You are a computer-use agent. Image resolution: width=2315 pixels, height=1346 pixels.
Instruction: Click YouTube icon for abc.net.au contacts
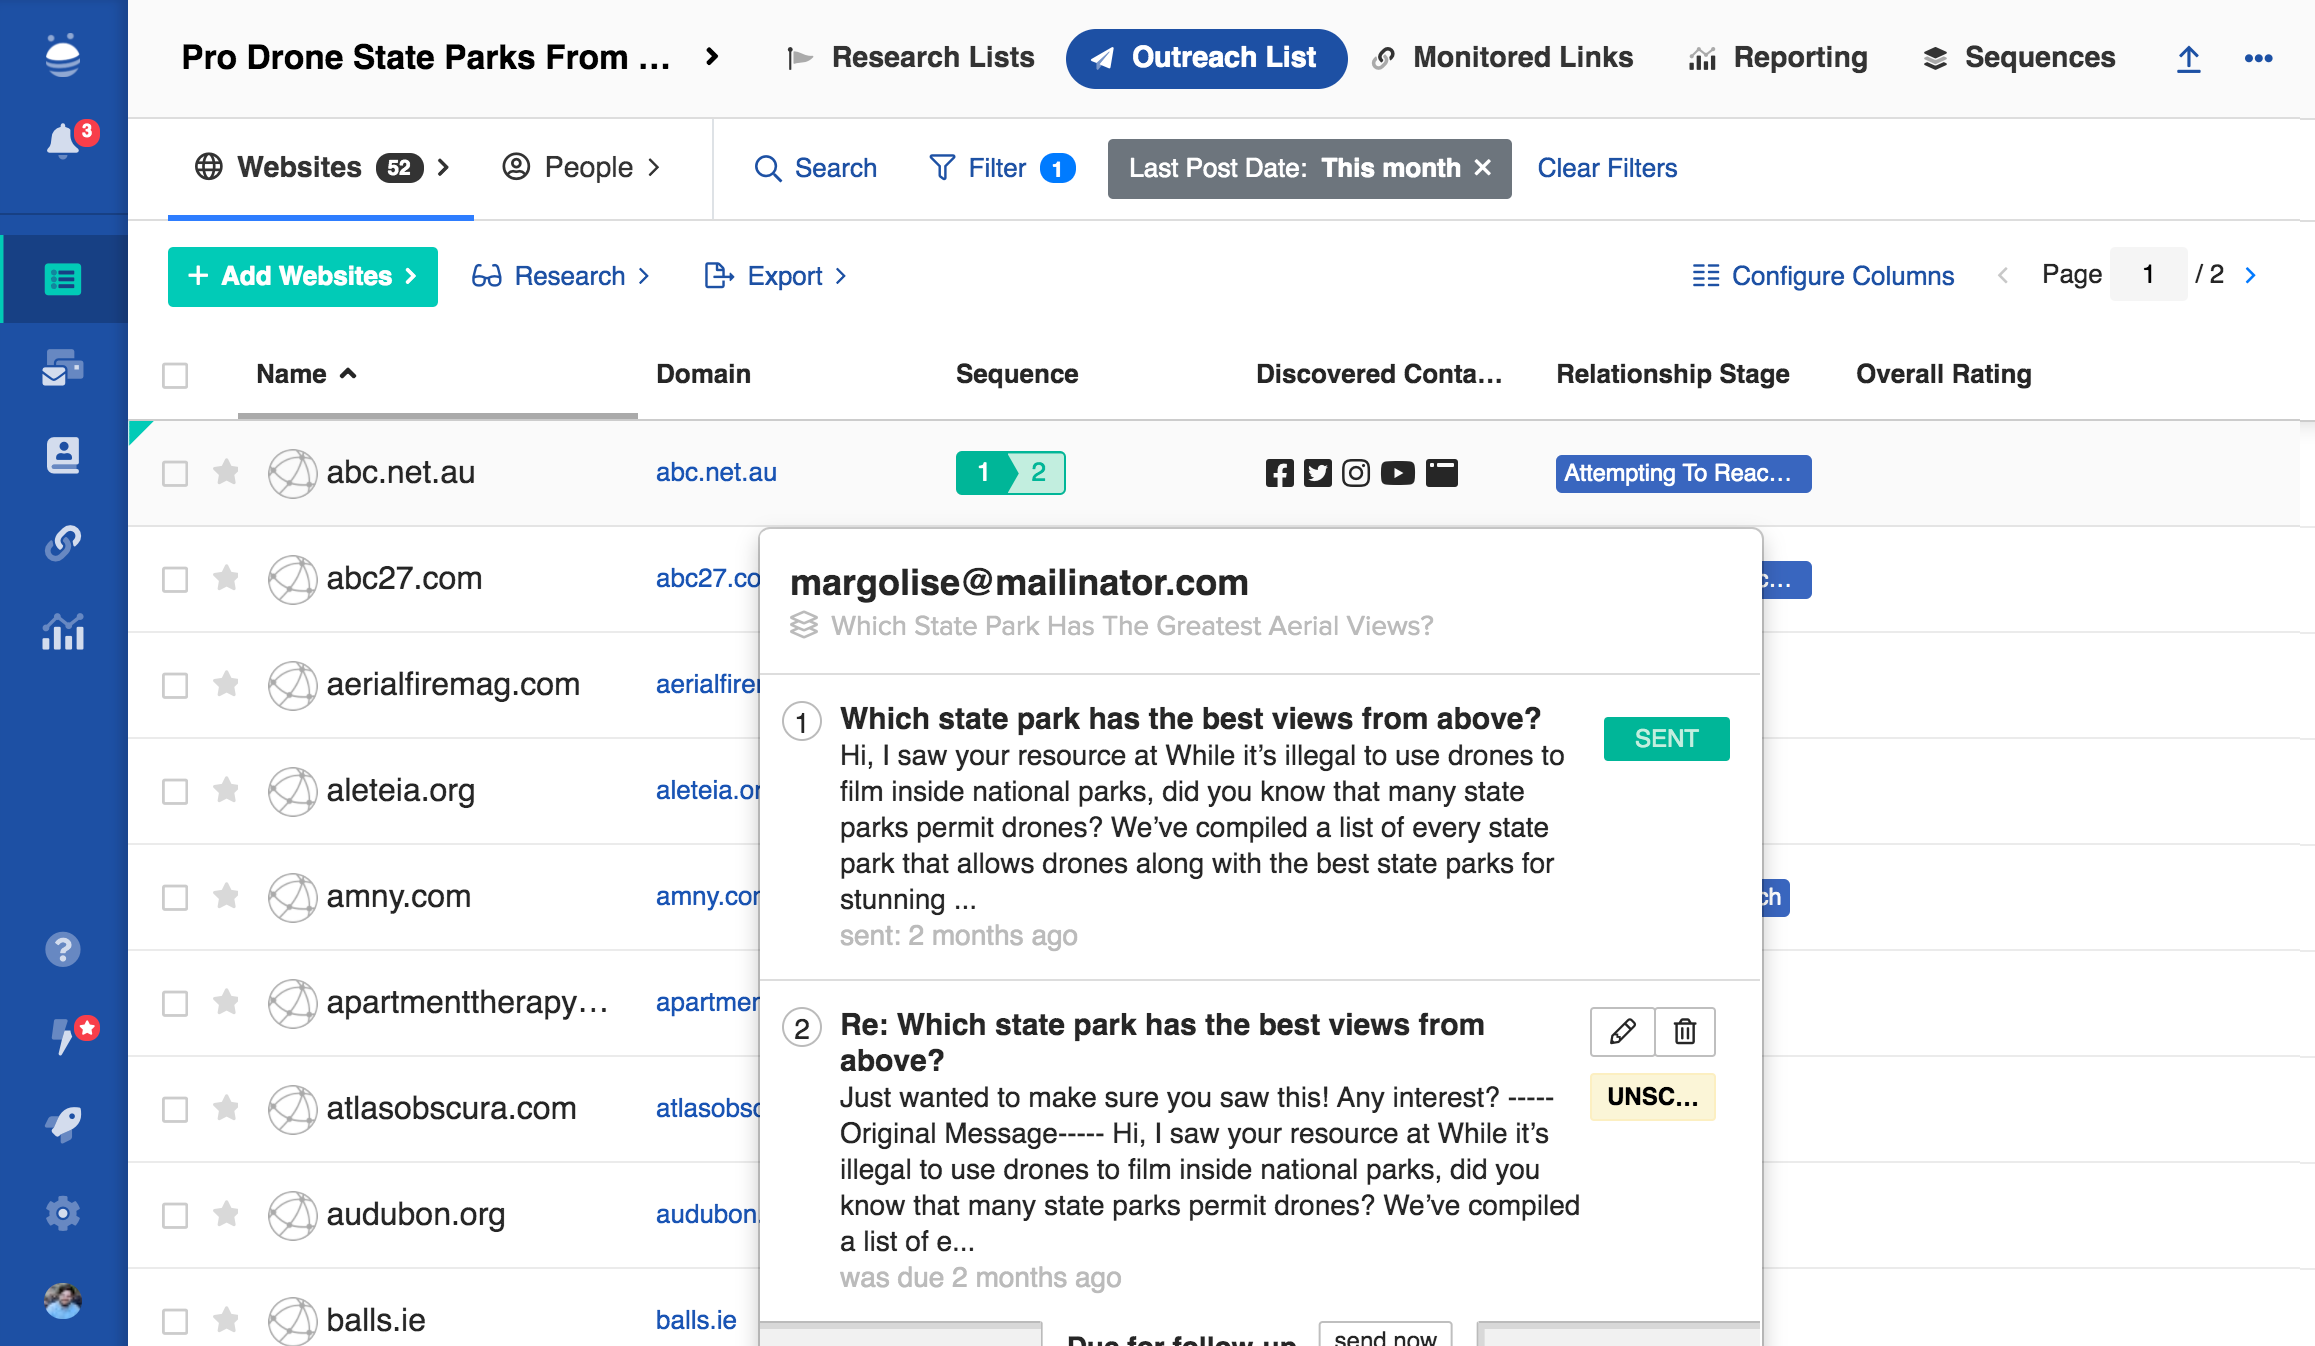pyautogui.click(x=1397, y=473)
